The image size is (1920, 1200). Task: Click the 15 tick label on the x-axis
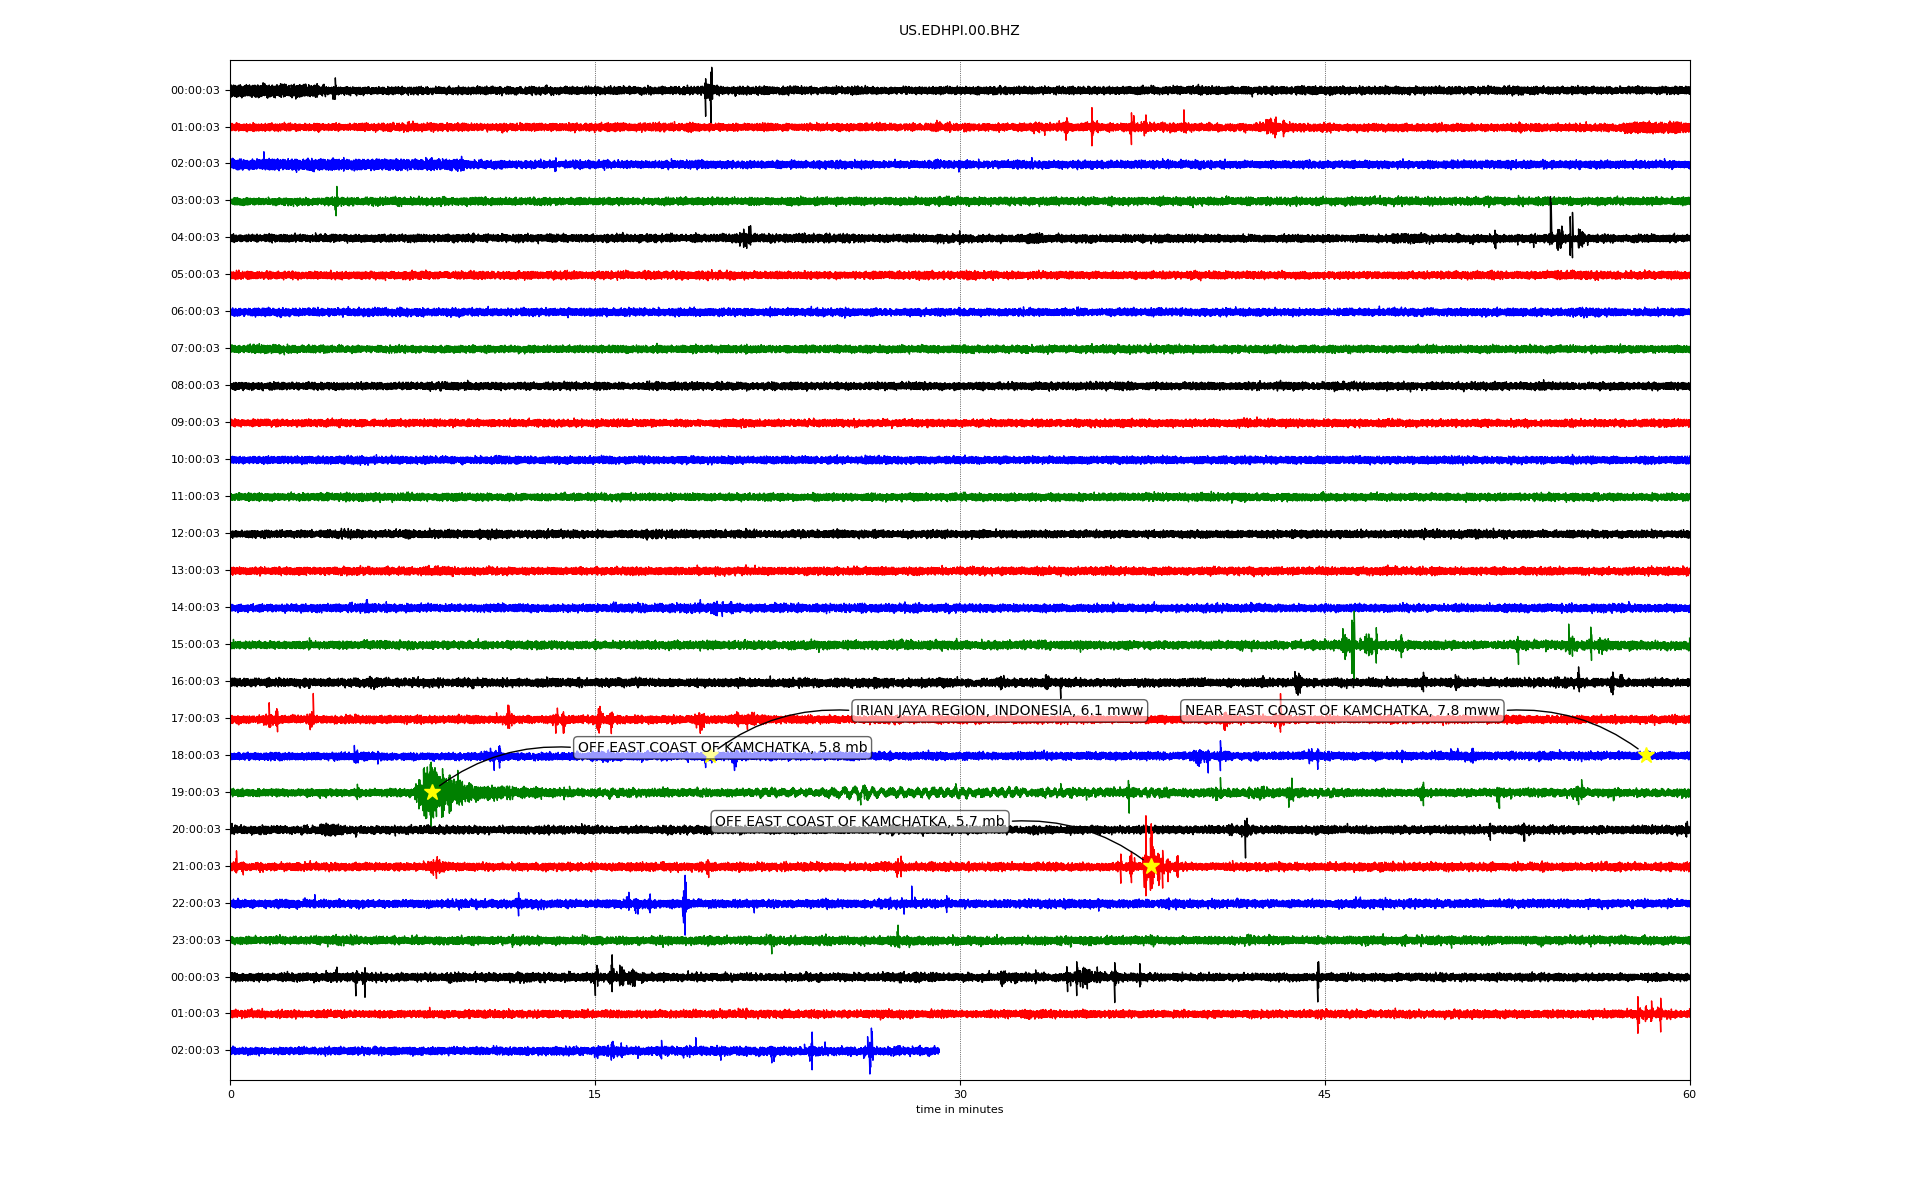(595, 1094)
